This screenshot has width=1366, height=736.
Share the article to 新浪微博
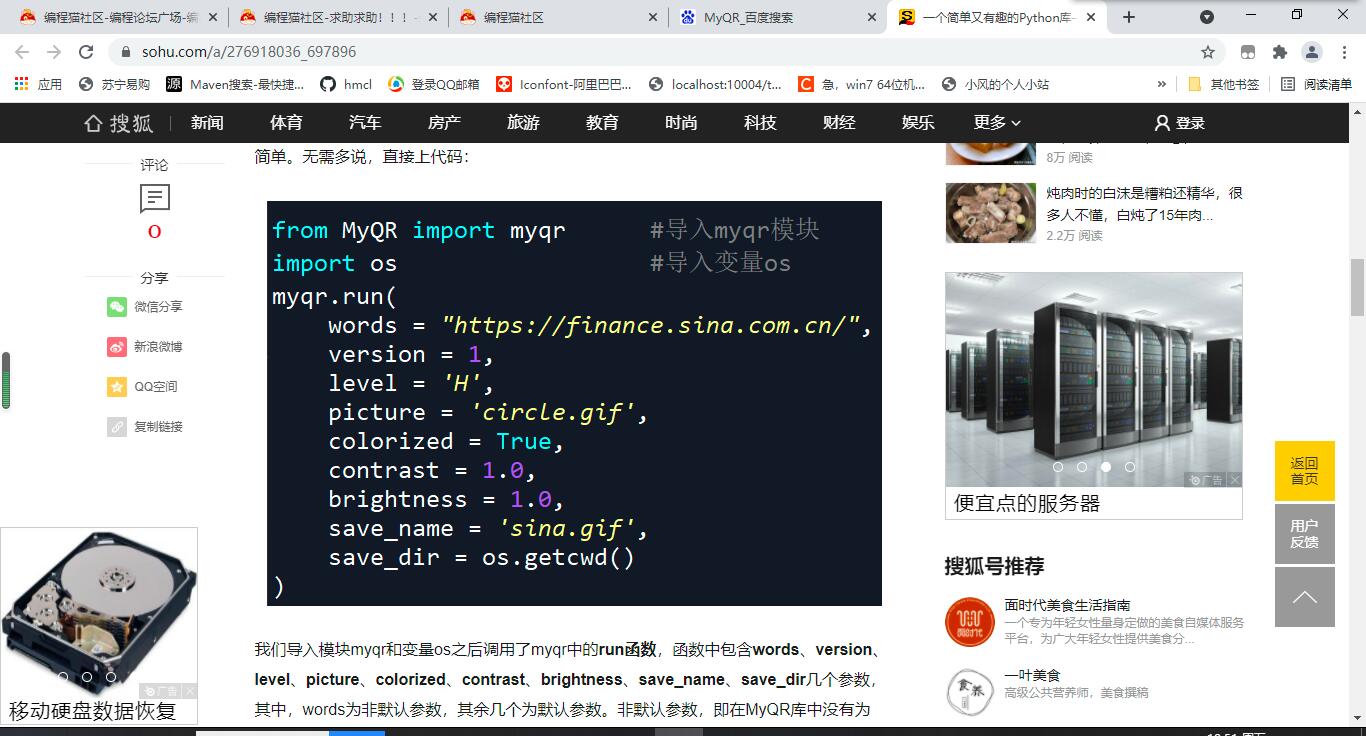pos(145,347)
